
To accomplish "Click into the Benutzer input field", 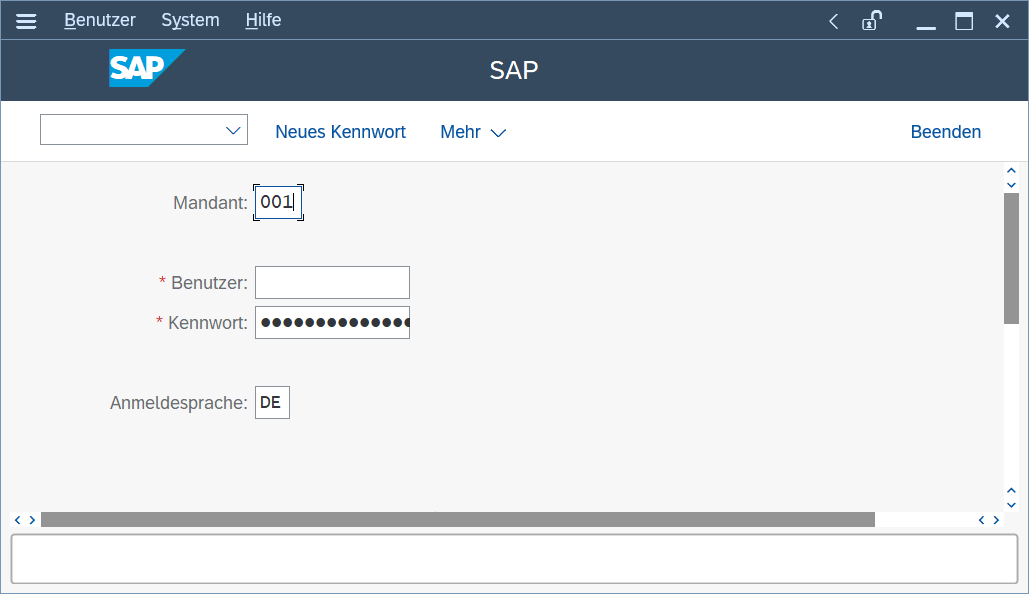I will click(332, 282).
